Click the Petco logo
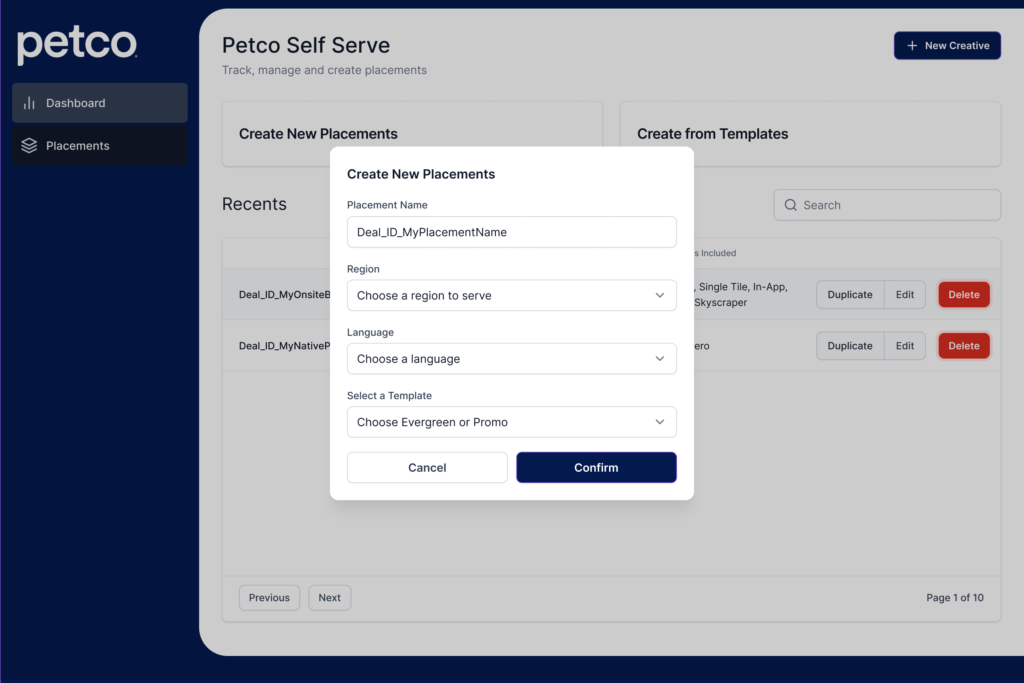1024x683 pixels. point(77,45)
